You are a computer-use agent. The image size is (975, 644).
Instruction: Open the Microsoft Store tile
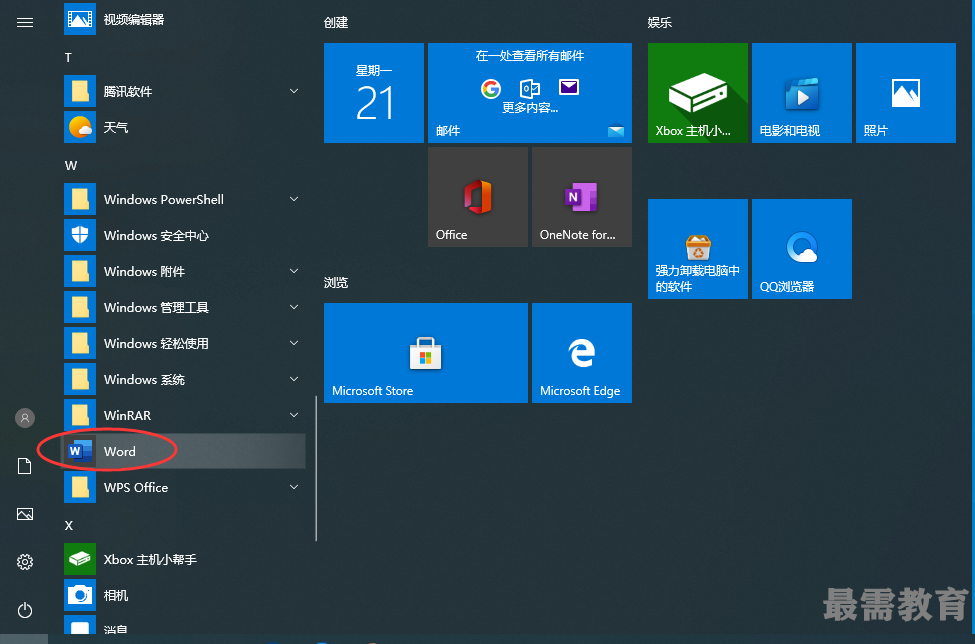point(426,353)
